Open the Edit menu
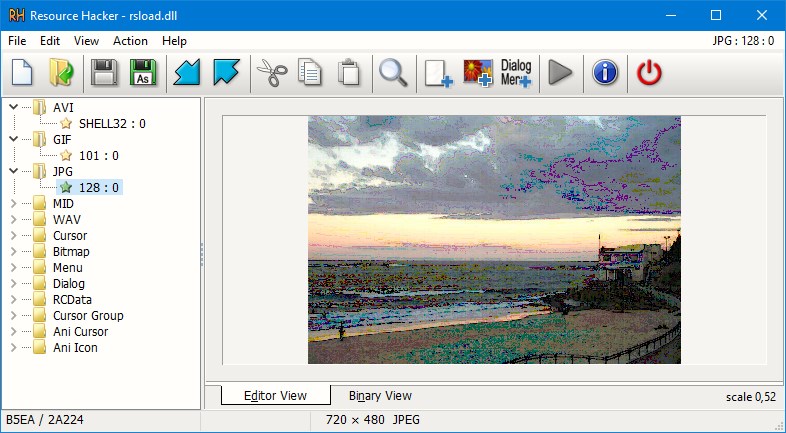 (50, 41)
